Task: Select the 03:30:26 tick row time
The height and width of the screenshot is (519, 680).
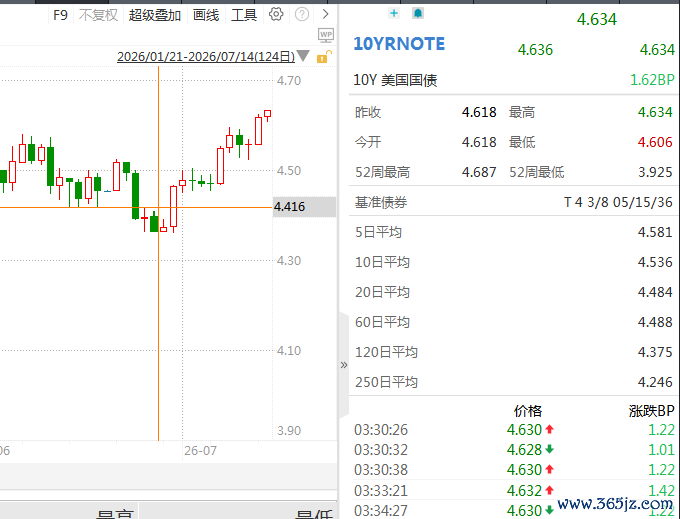Action: point(381,430)
